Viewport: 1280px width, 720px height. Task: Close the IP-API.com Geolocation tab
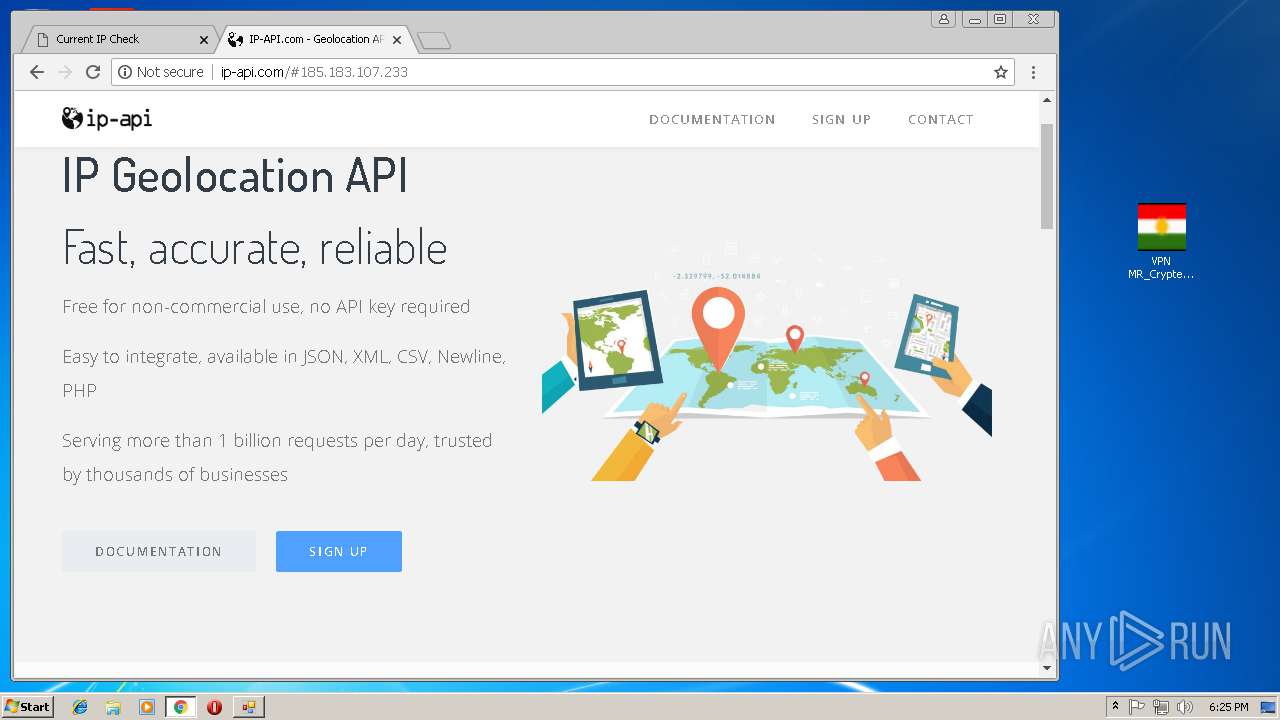click(x=397, y=40)
